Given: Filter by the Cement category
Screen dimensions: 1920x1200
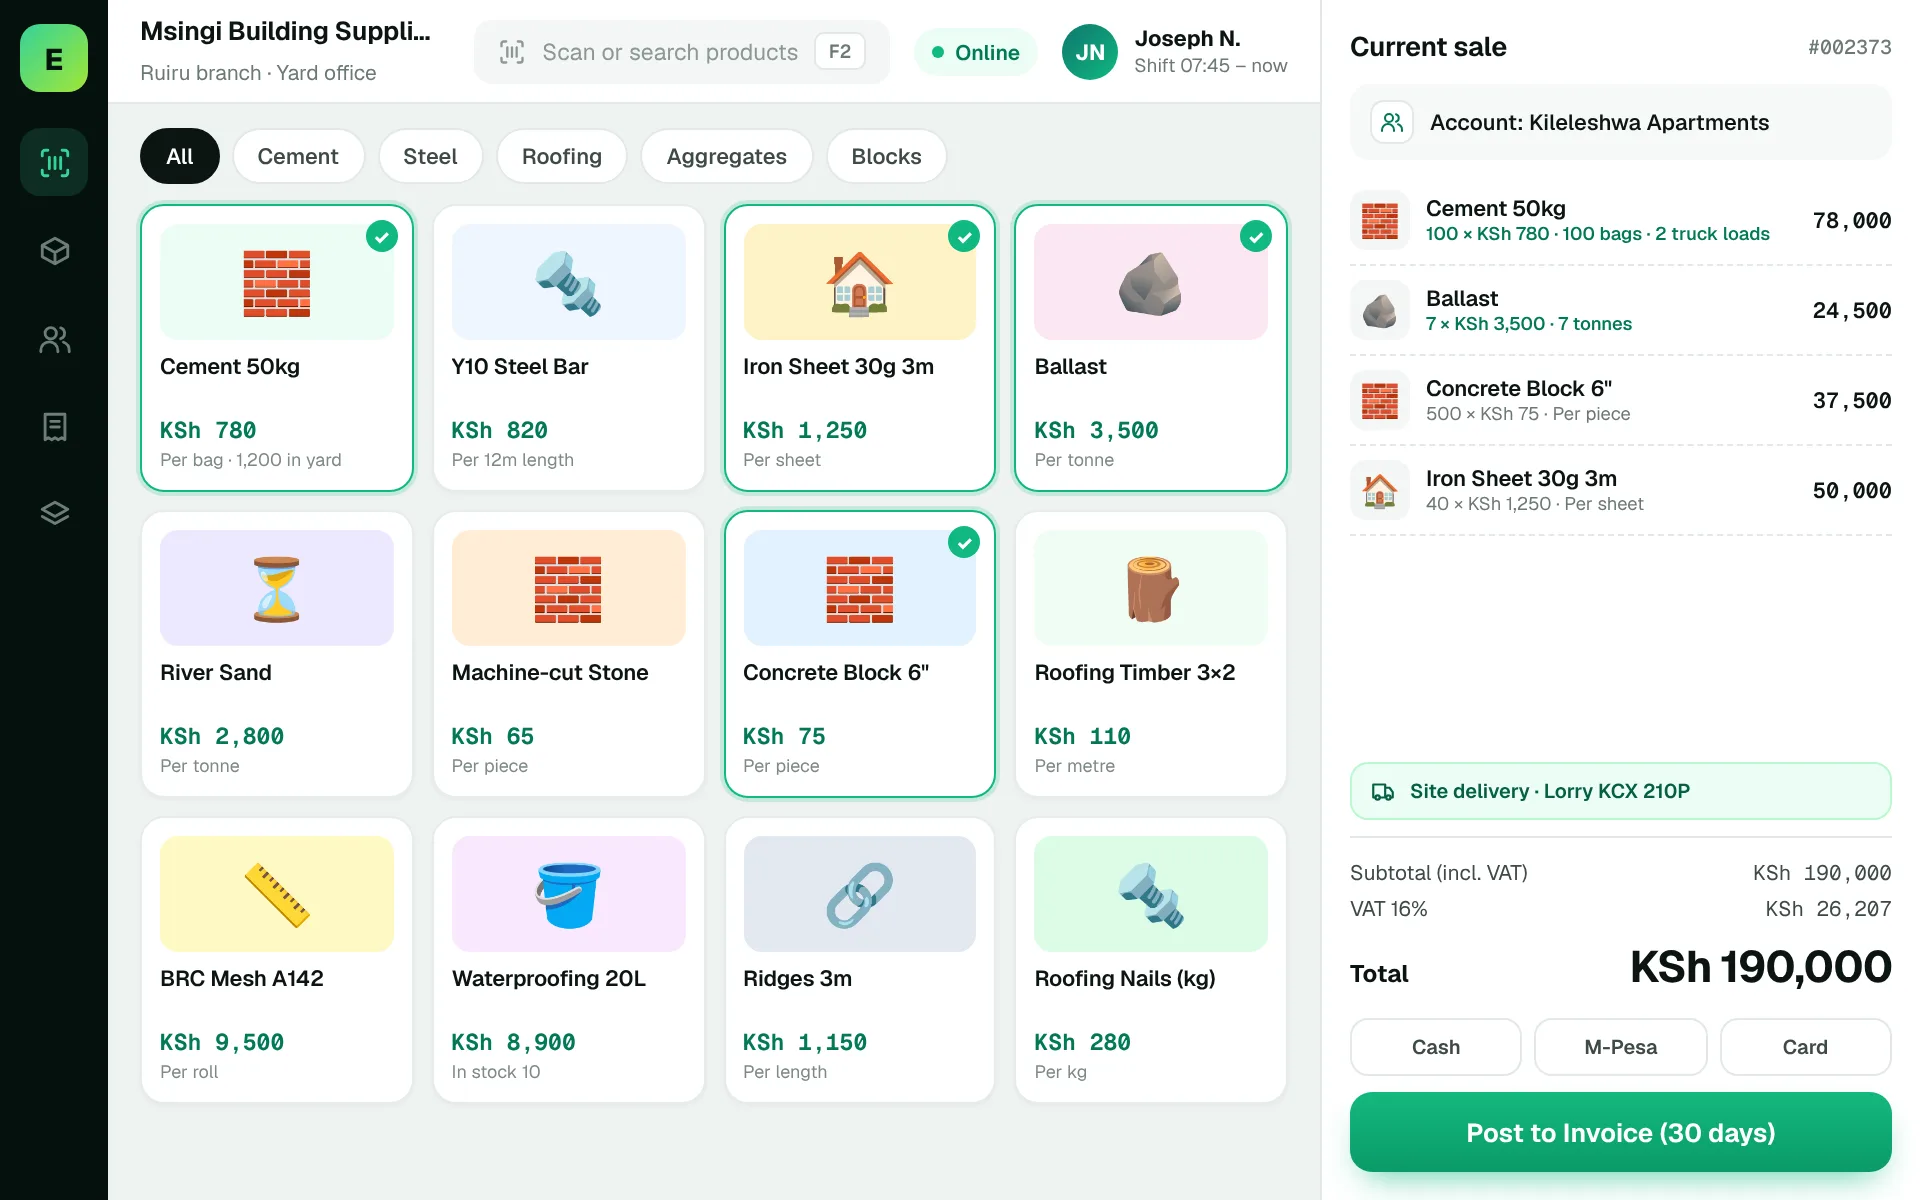Looking at the screenshot, I should tap(298, 156).
